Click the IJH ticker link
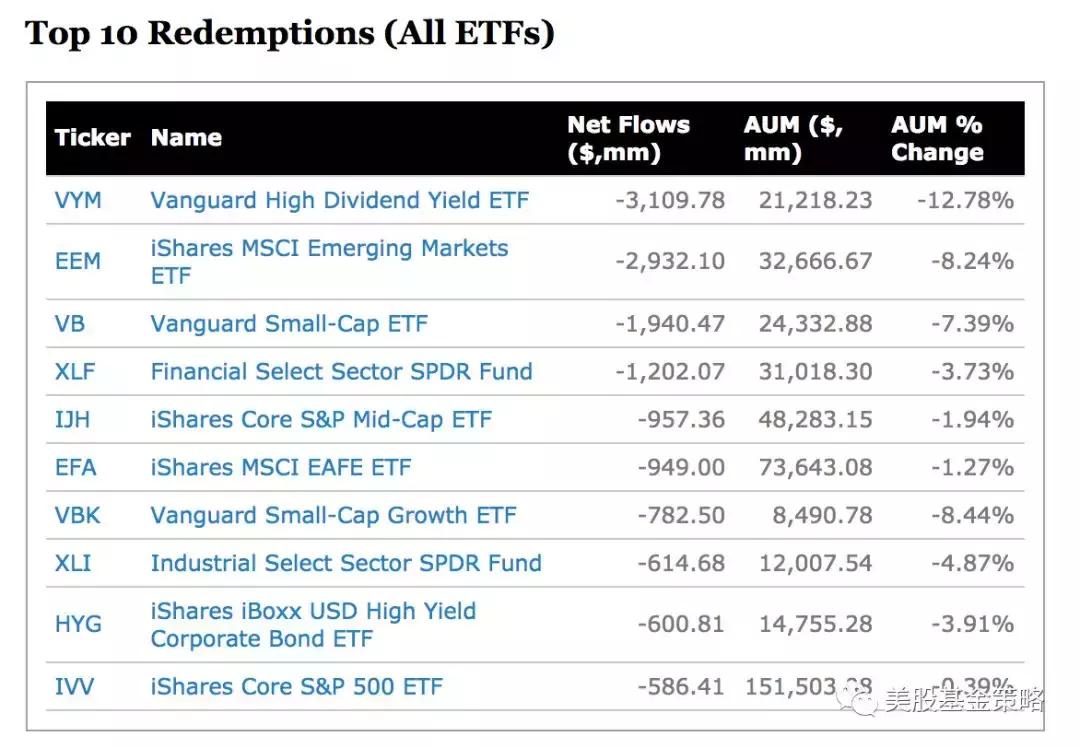Viewport: 1080px width, 748px height. (x=72, y=420)
